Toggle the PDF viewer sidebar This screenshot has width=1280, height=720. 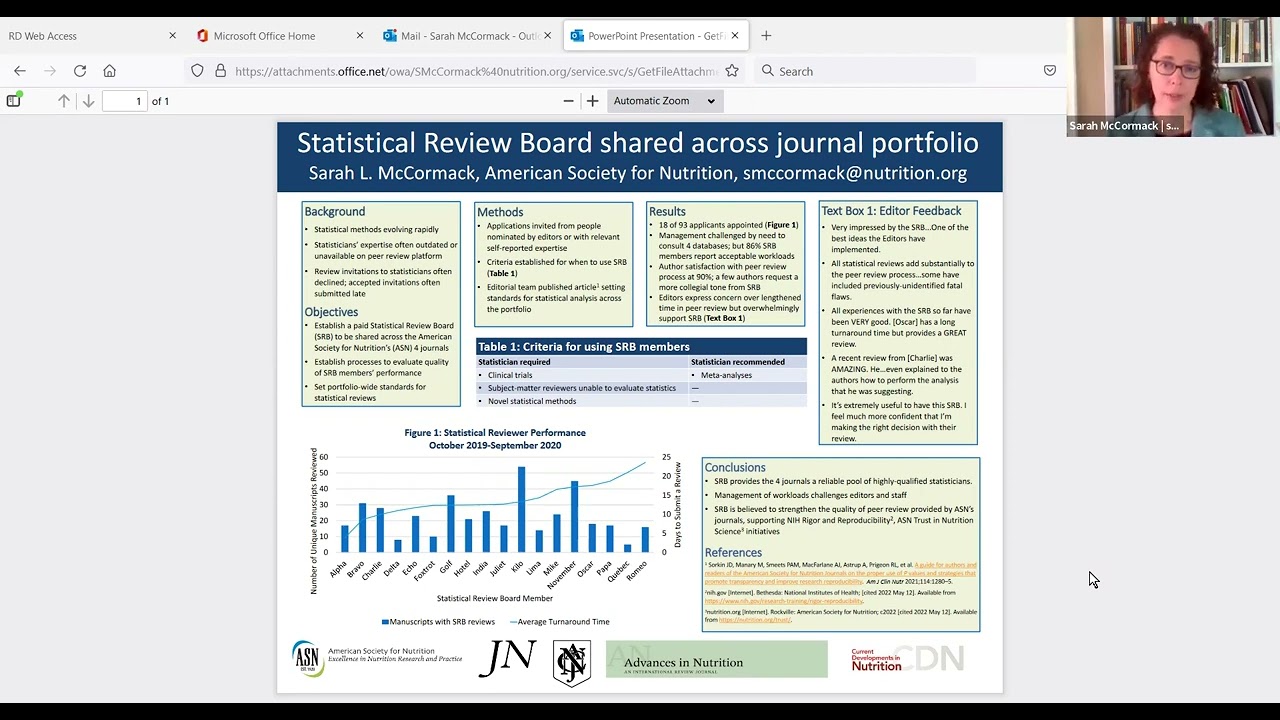14,100
